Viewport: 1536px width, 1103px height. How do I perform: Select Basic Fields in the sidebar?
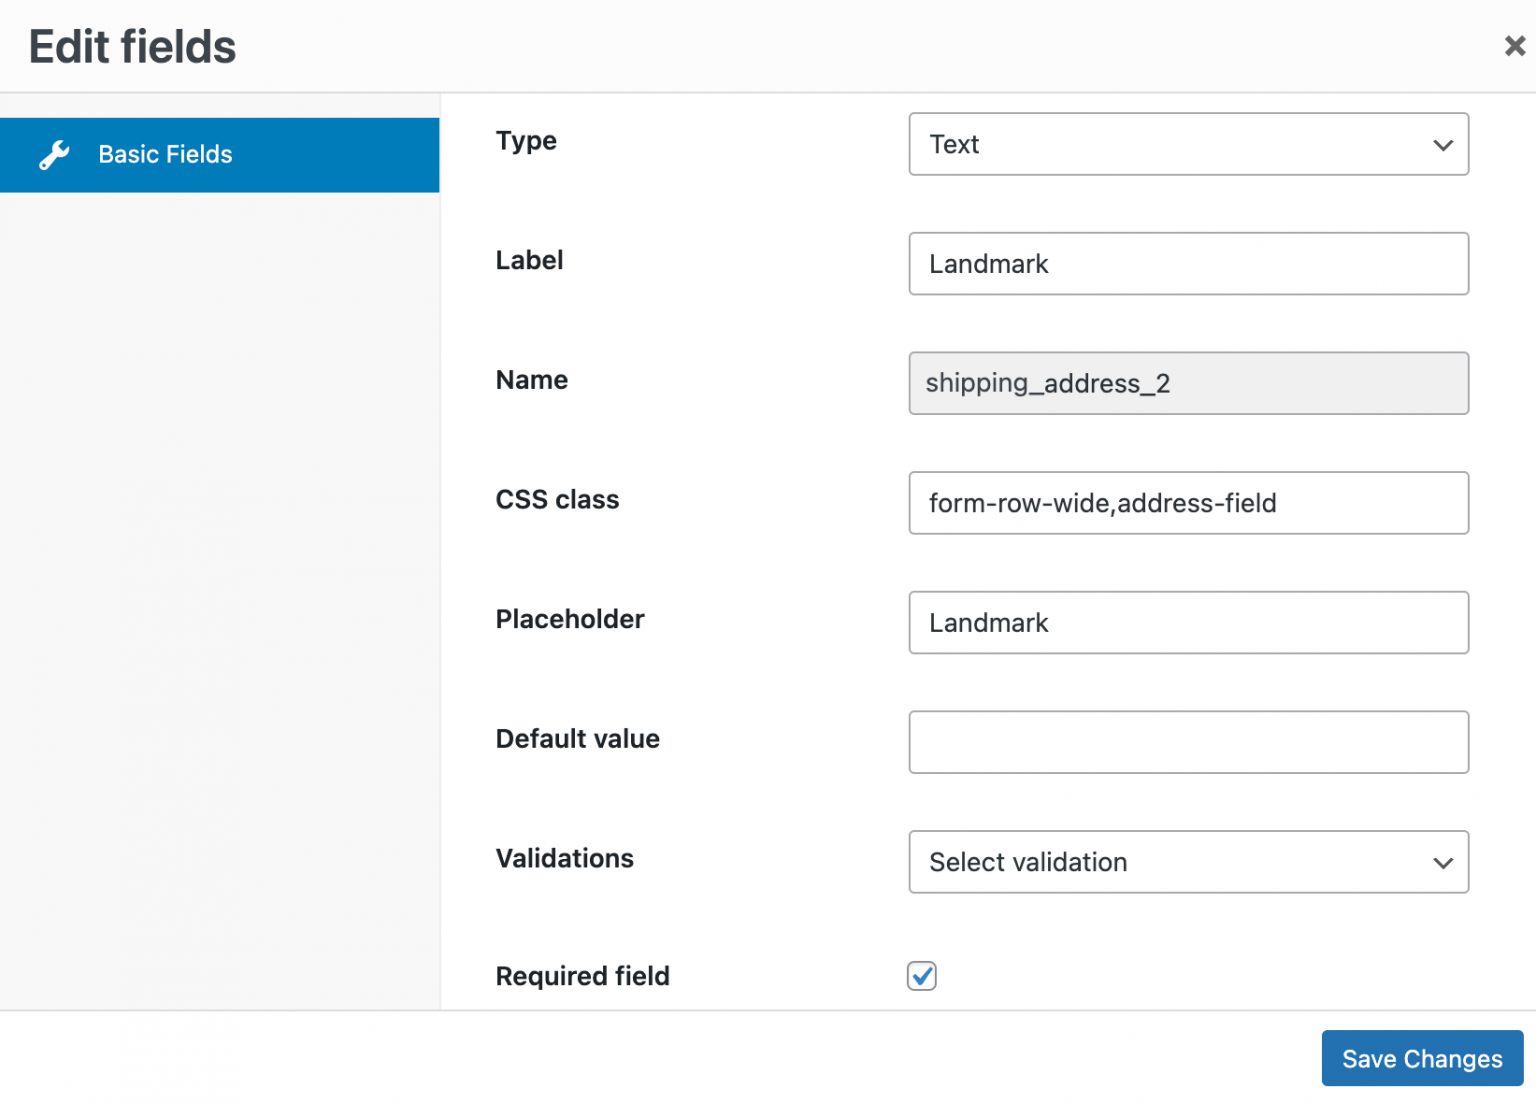[164, 154]
